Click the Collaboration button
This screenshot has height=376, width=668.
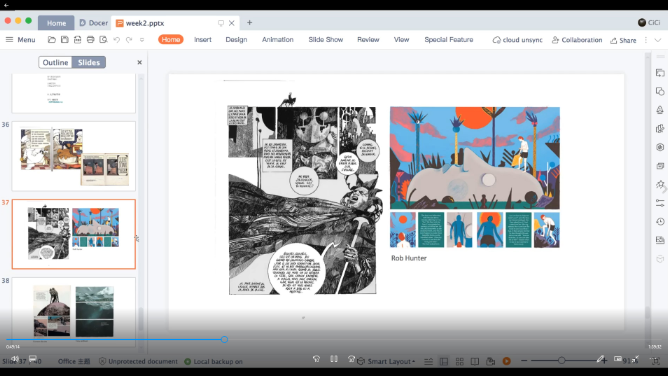click(577, 40)
